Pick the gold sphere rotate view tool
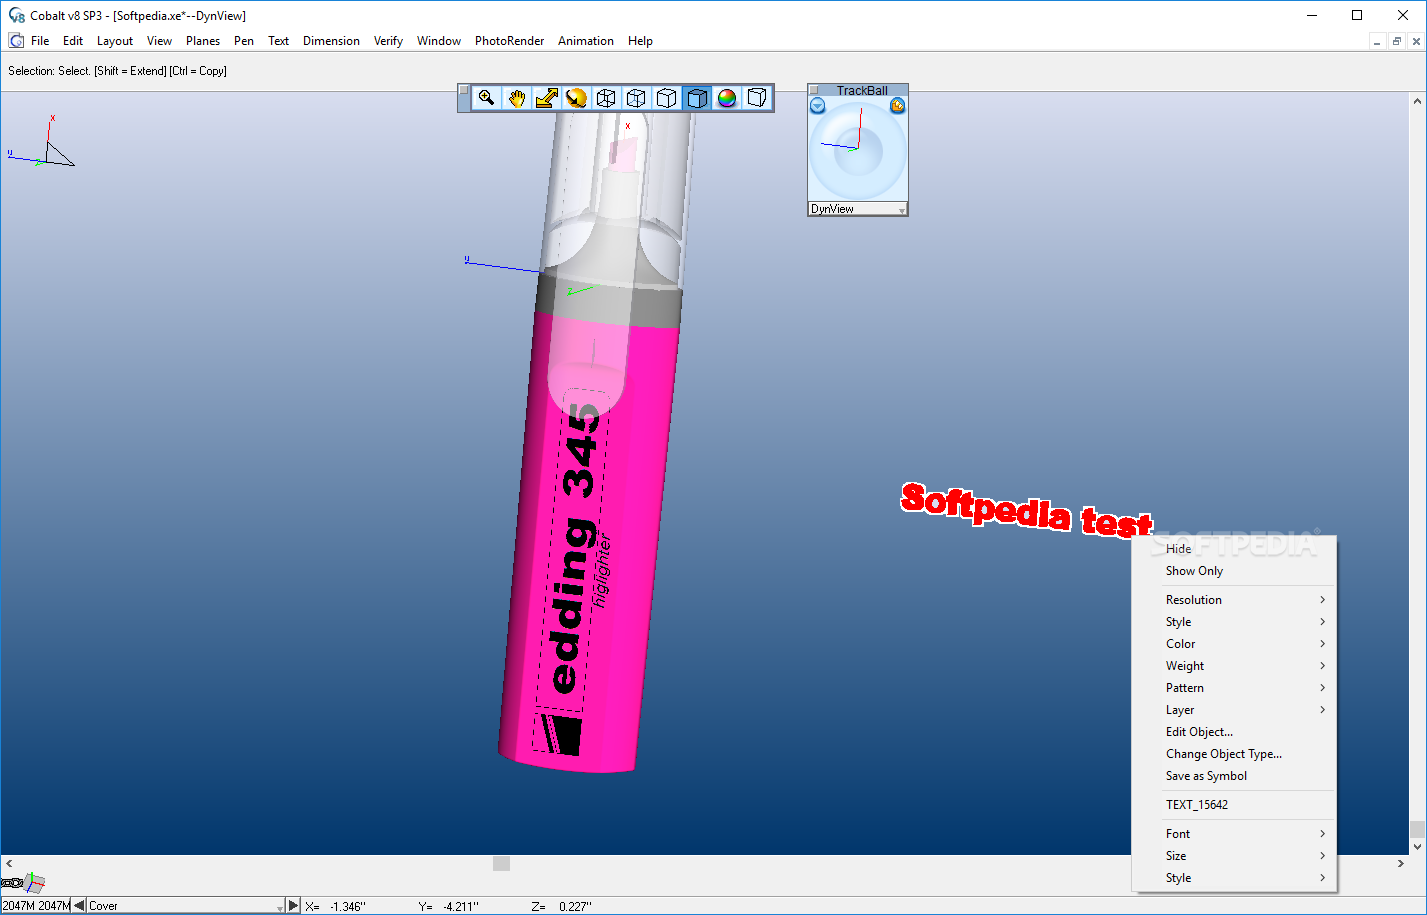1427x915 pixels. [x=576, y=98]
